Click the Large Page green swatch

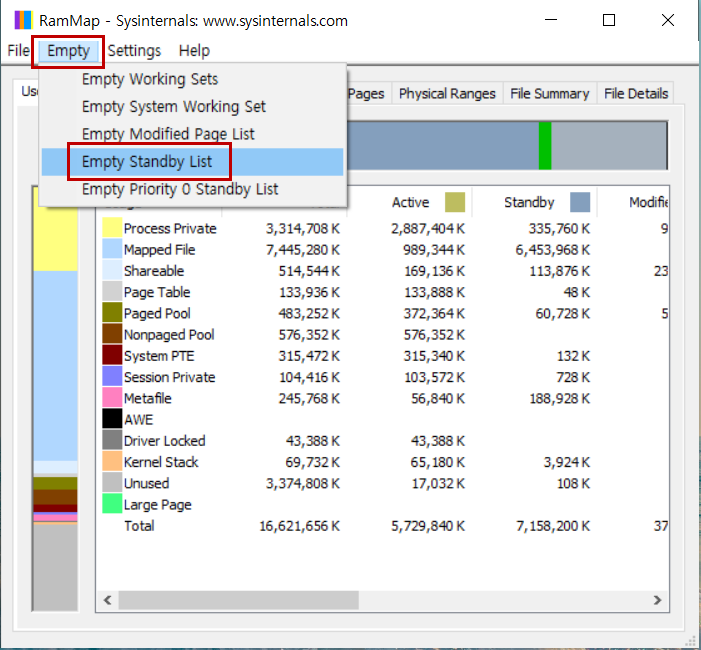click(x=112, y=504)
